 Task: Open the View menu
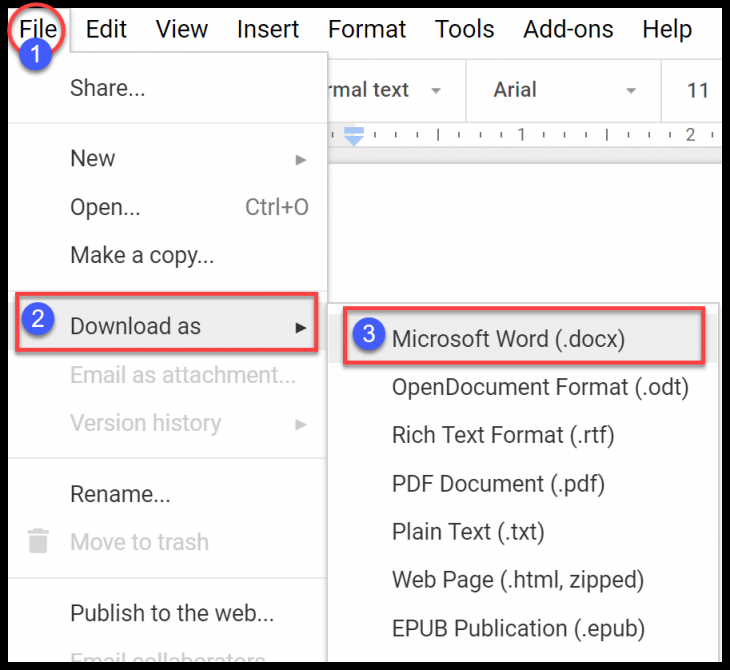(181, 29)
